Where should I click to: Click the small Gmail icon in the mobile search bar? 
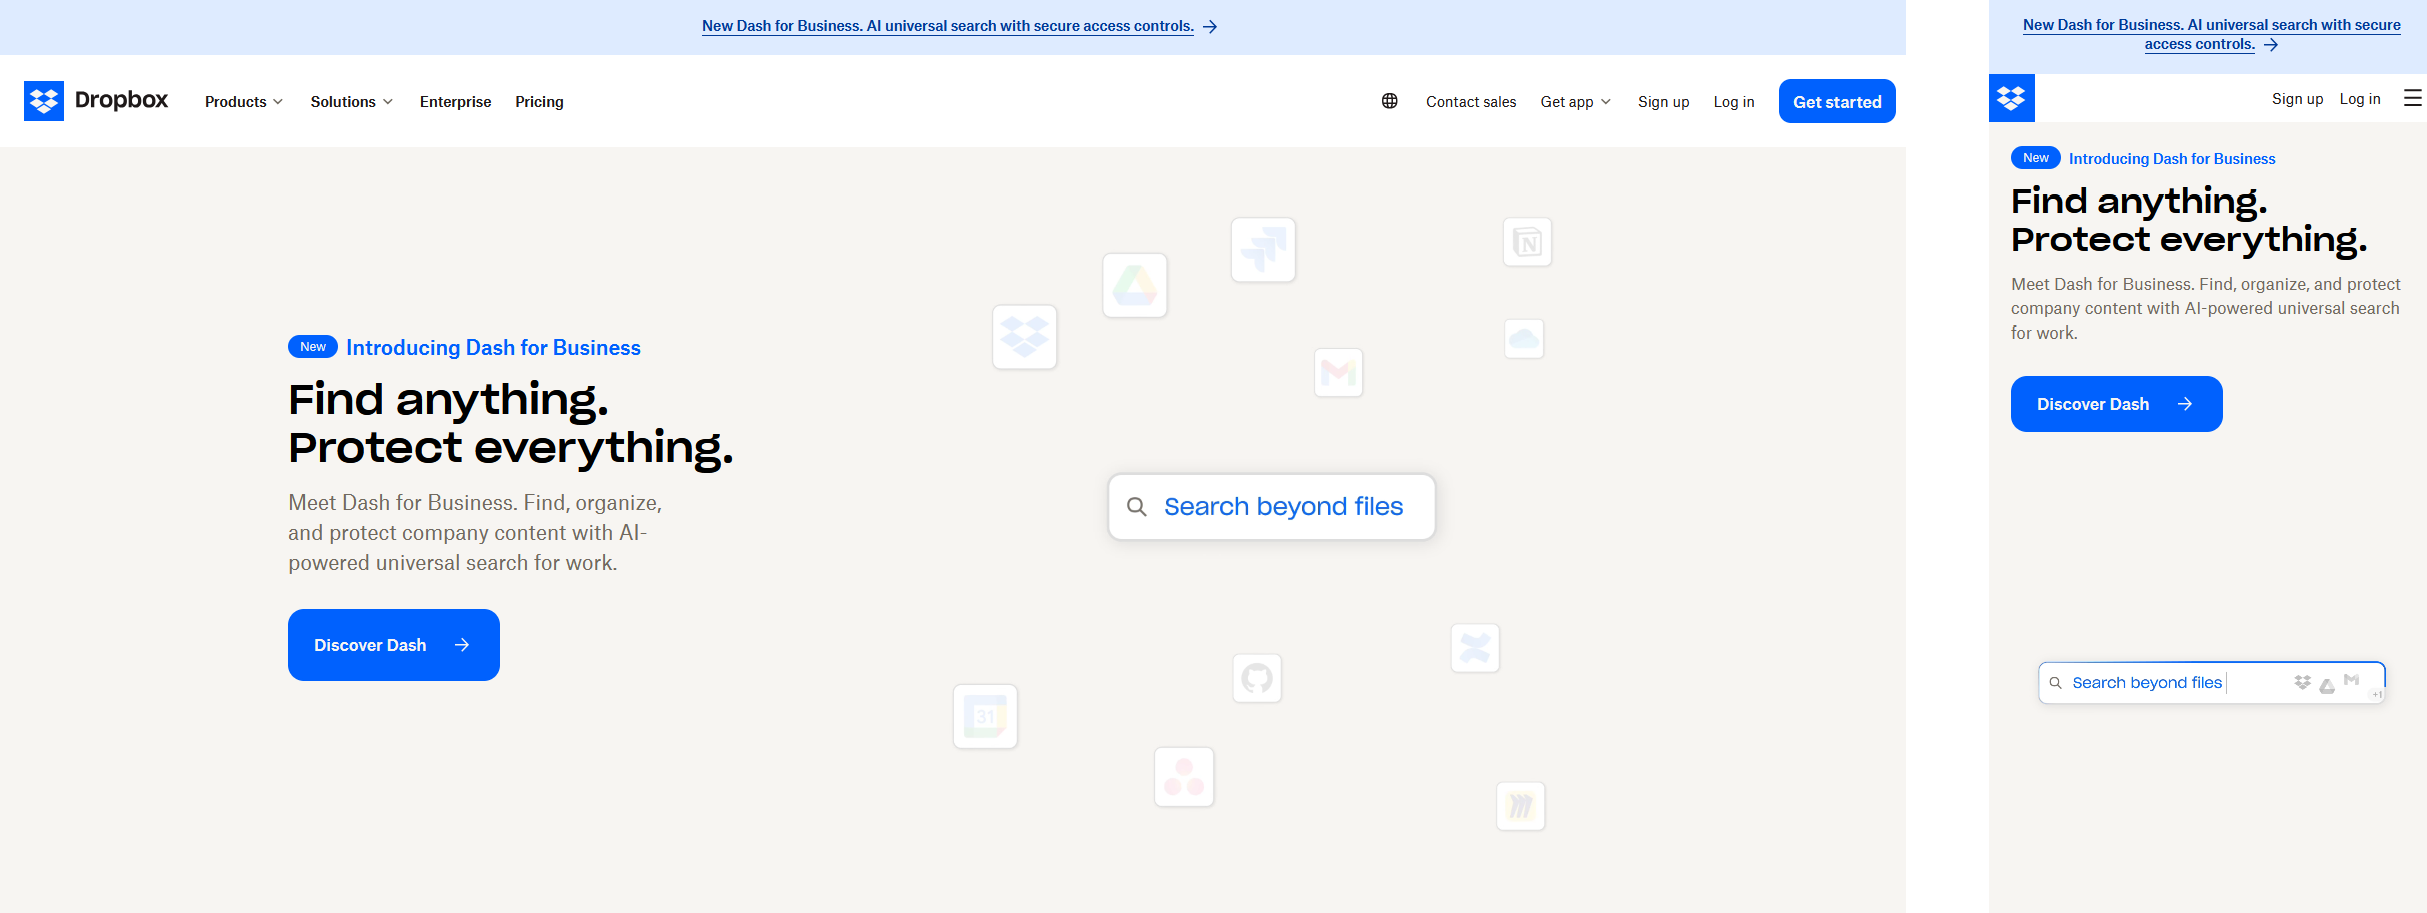pyautogui.click(x=2351, y=680)
